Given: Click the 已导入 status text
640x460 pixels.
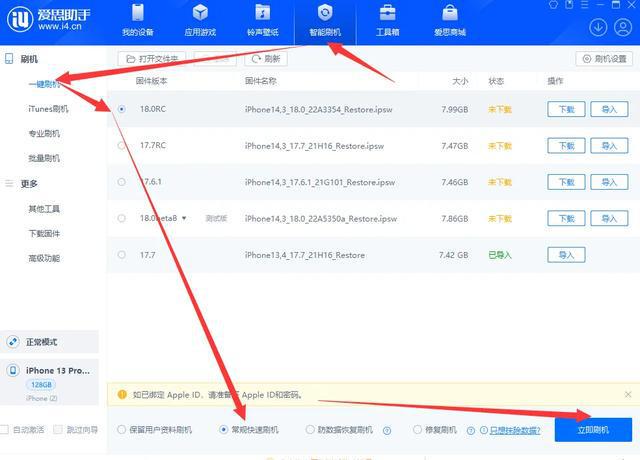Looking at the screenshot, I should point(500,255).
